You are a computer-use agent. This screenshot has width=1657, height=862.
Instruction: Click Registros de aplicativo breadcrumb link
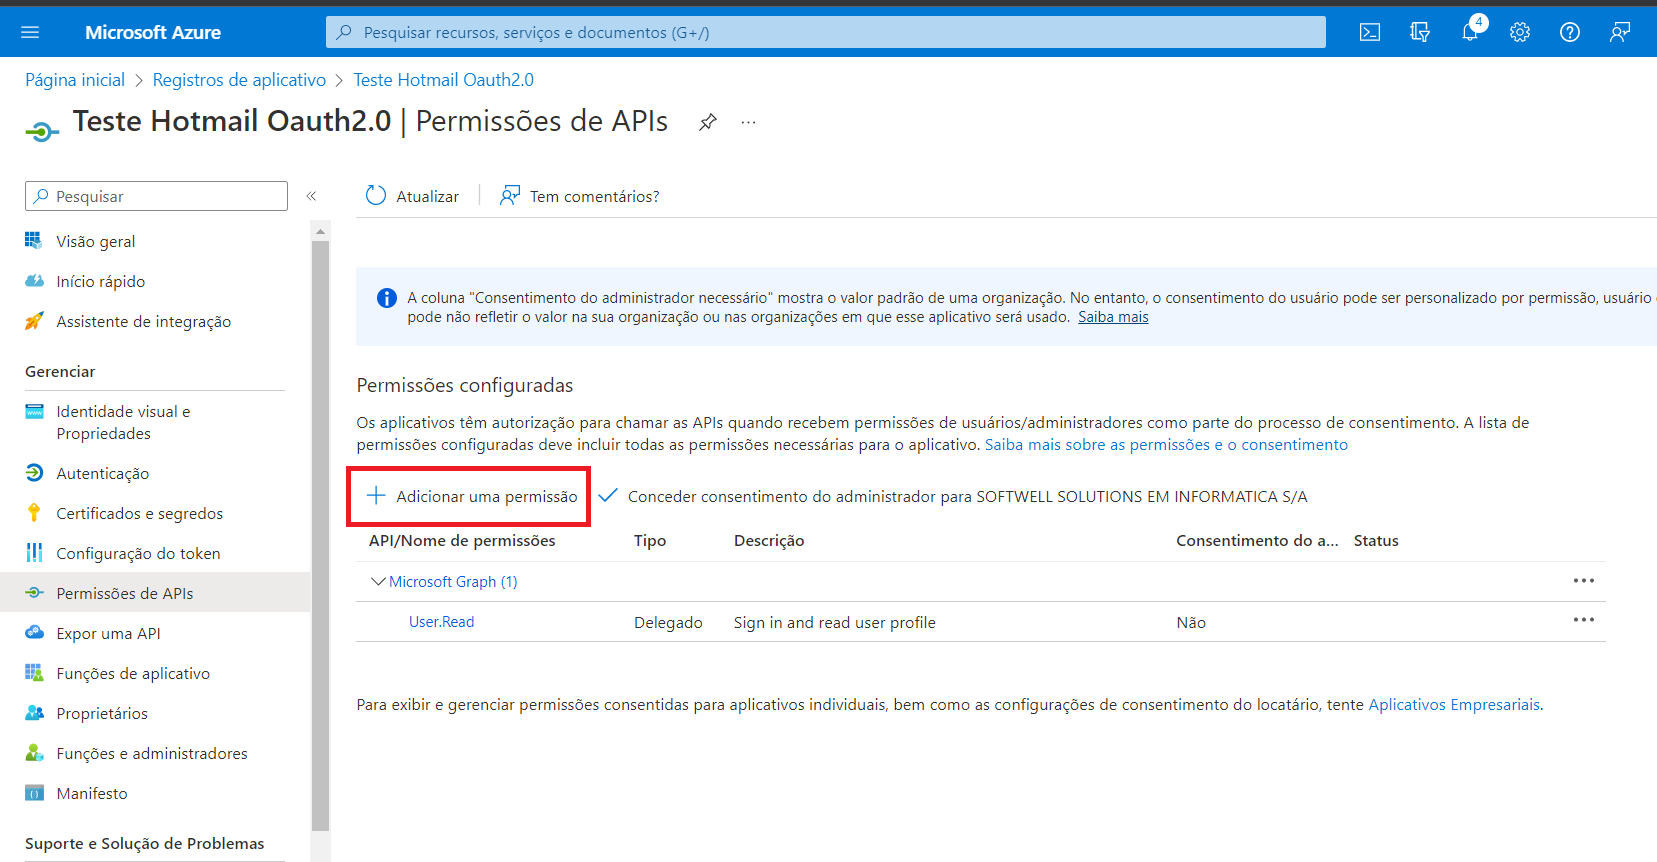coord(239,80)
